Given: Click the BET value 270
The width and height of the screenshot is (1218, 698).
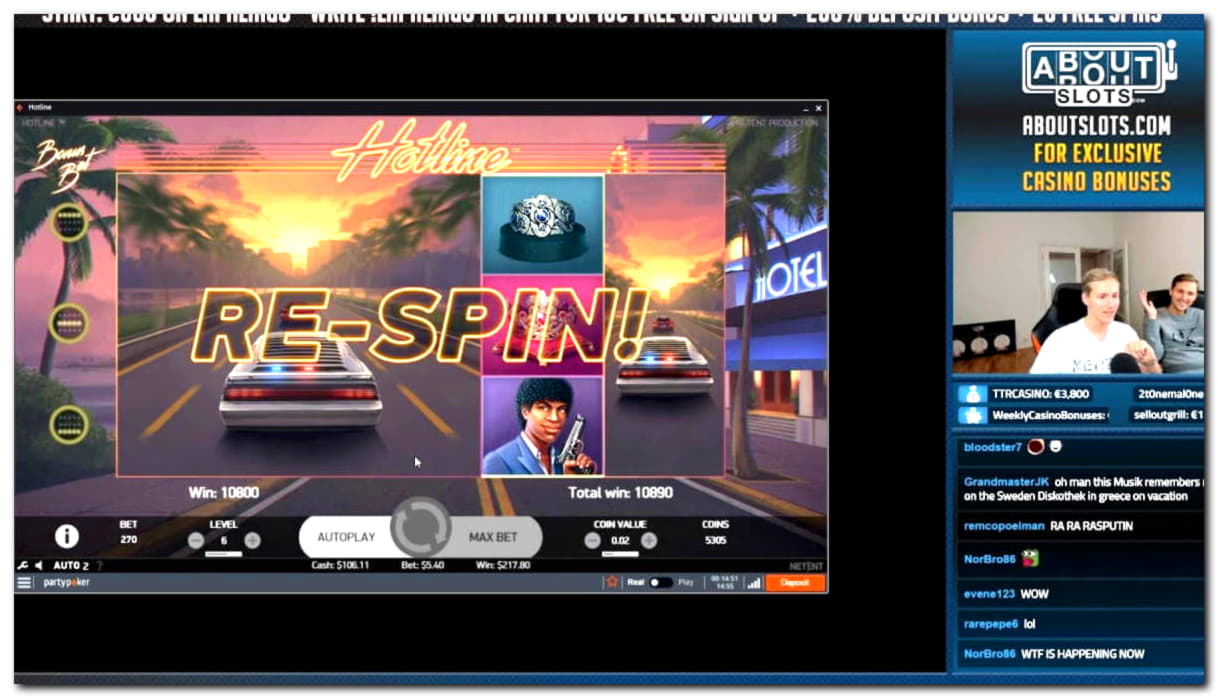Looking at the screenshot, I should 129,540.
